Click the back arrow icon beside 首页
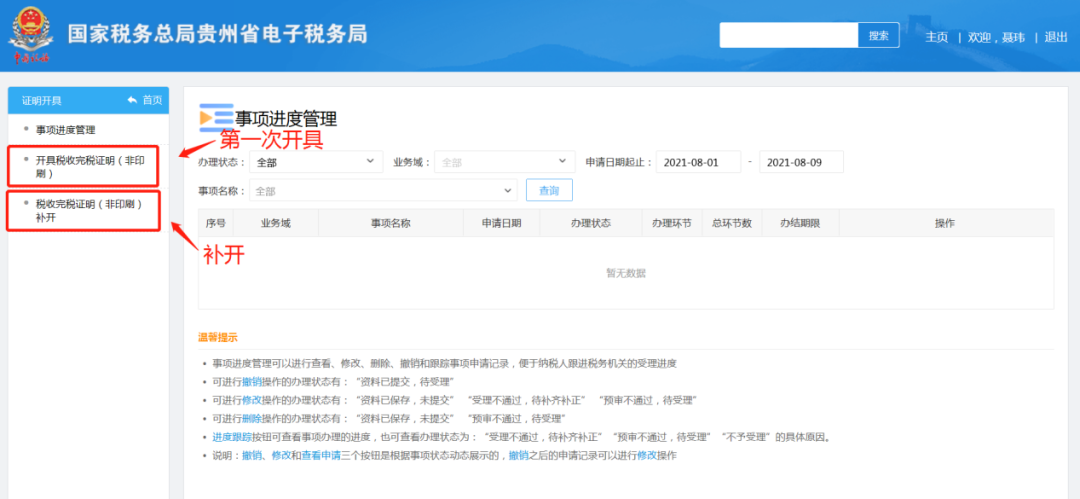The height and width of the screenshot is (499, 1080). click(132, 100)
